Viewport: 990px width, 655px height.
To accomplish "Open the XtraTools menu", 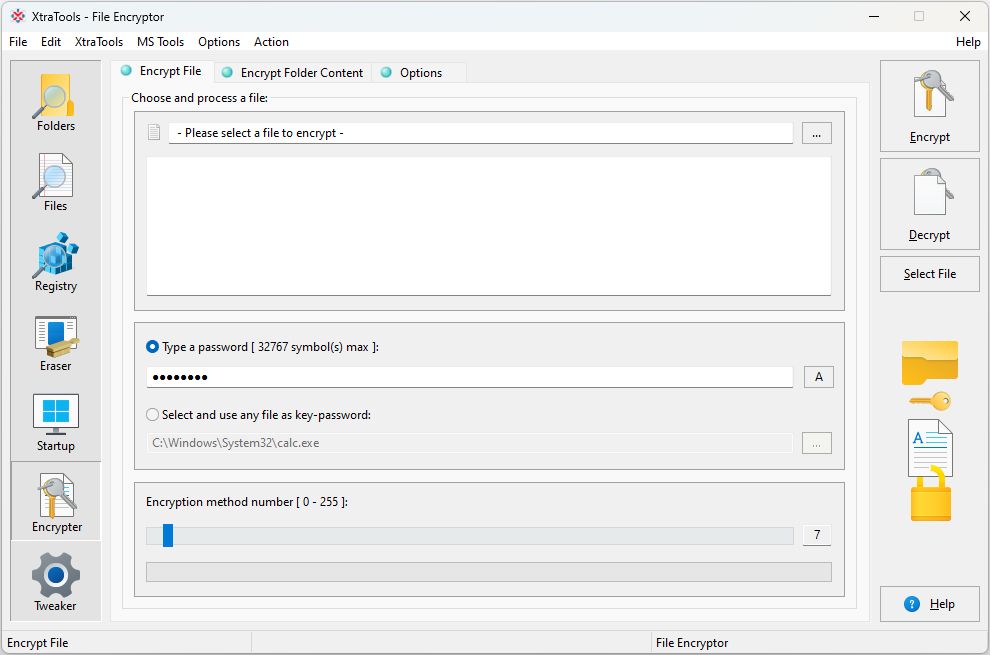I will click(99, 42).
